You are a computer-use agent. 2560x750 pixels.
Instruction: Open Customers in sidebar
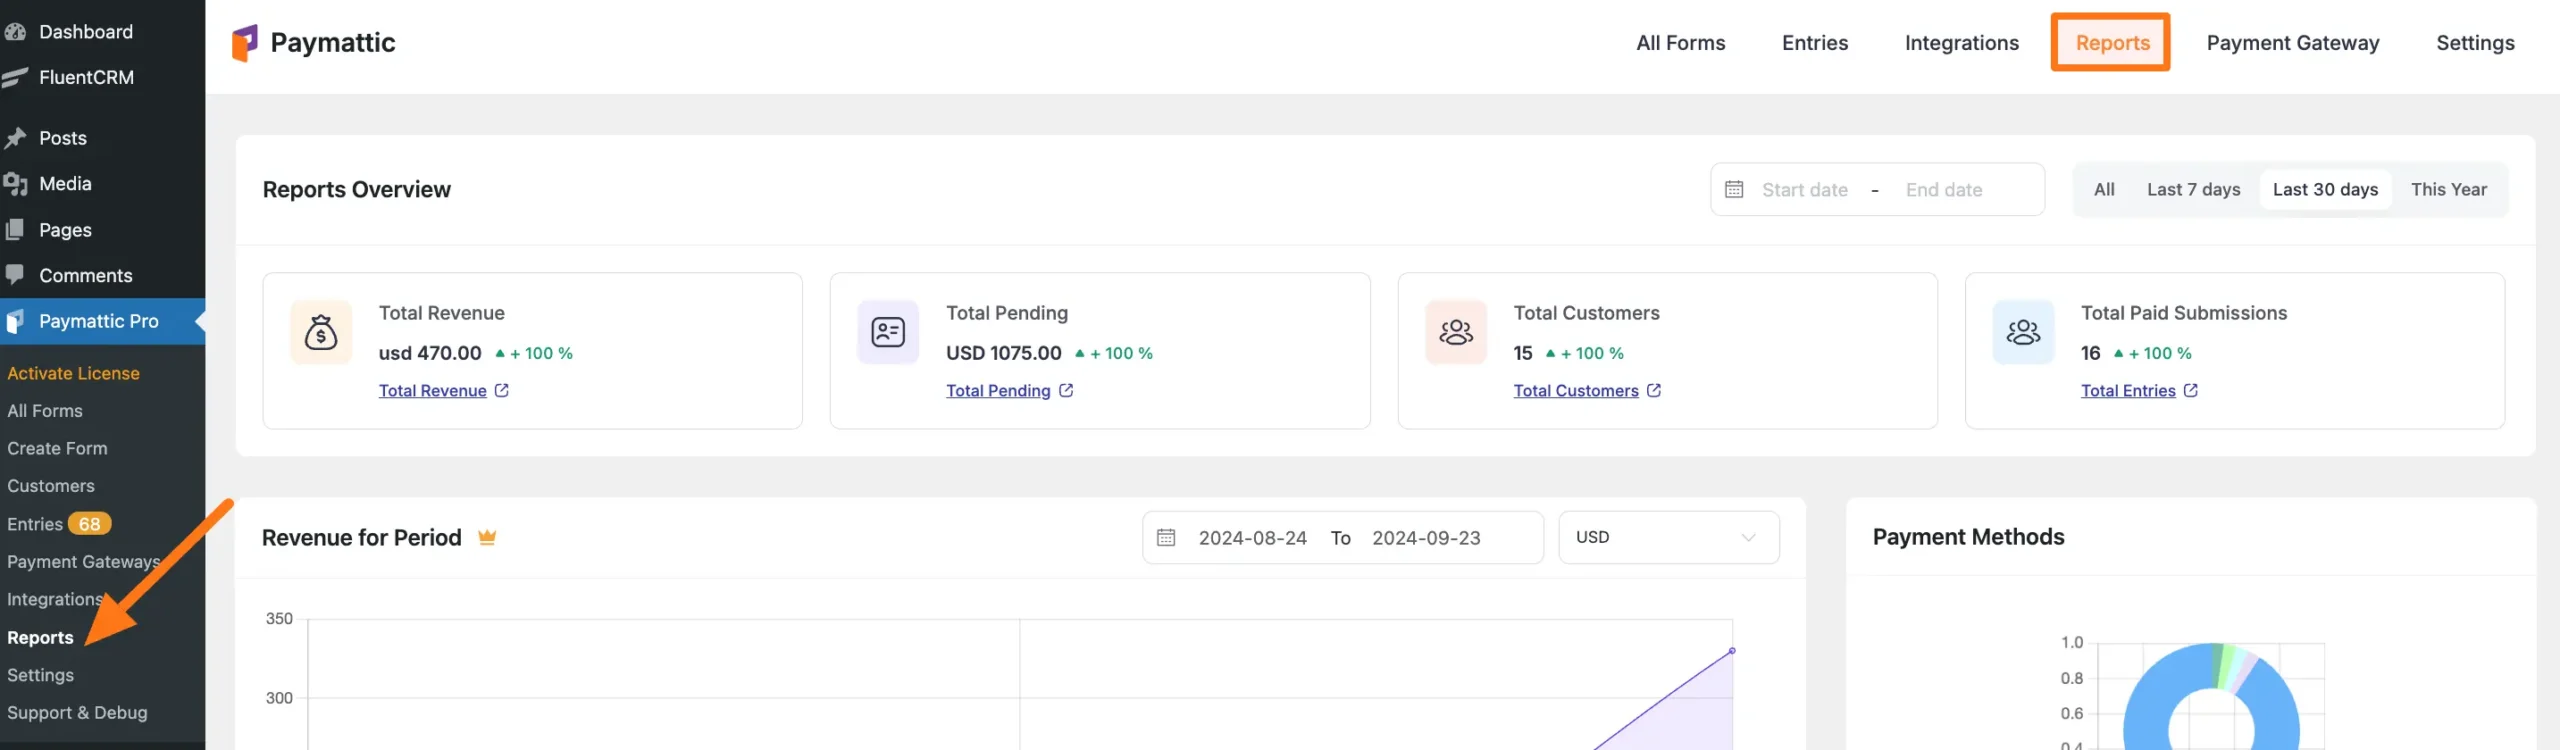coord(51,486)
